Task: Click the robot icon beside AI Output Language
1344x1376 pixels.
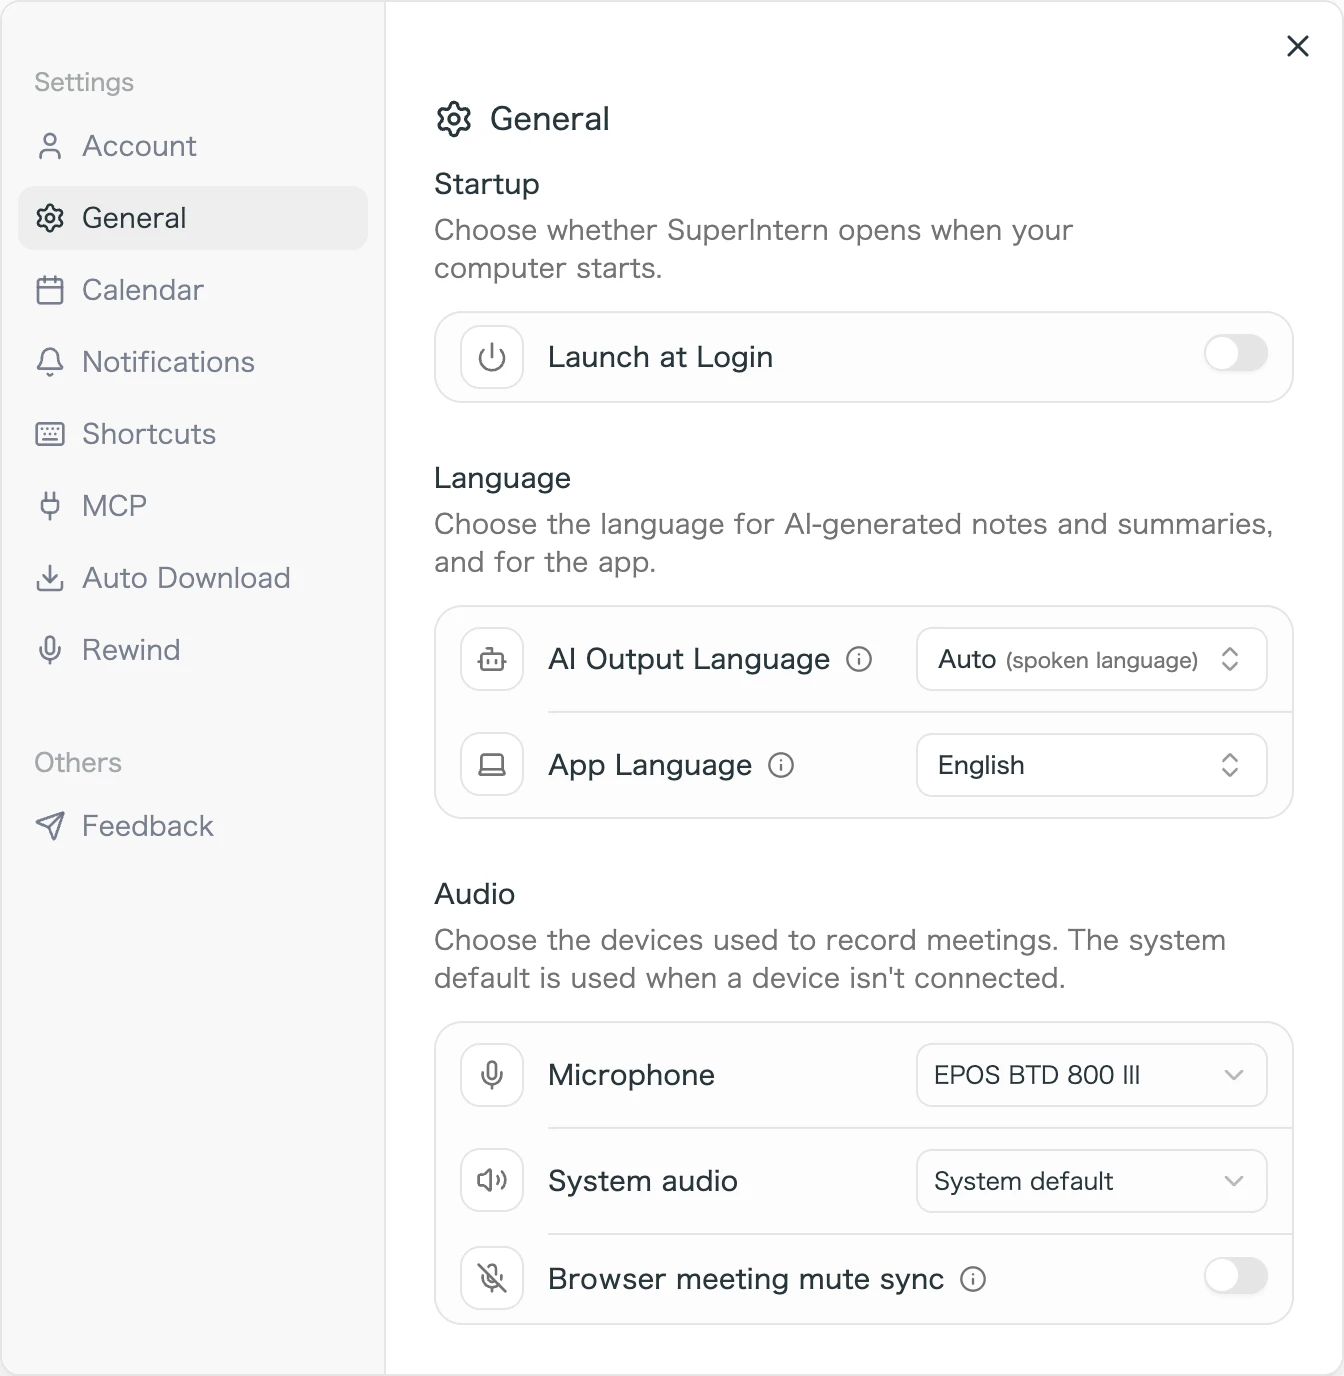Action: pos(492,659)
